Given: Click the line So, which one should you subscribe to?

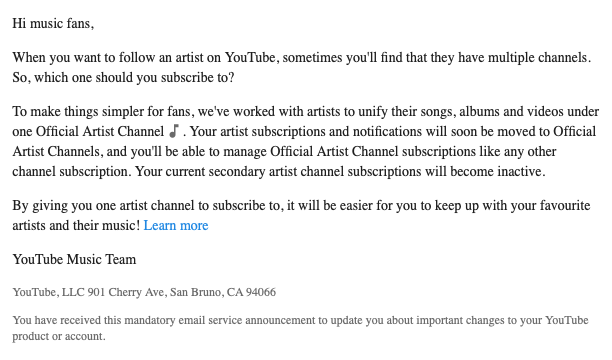Looking at the screenshot, I should coord(123,78).
